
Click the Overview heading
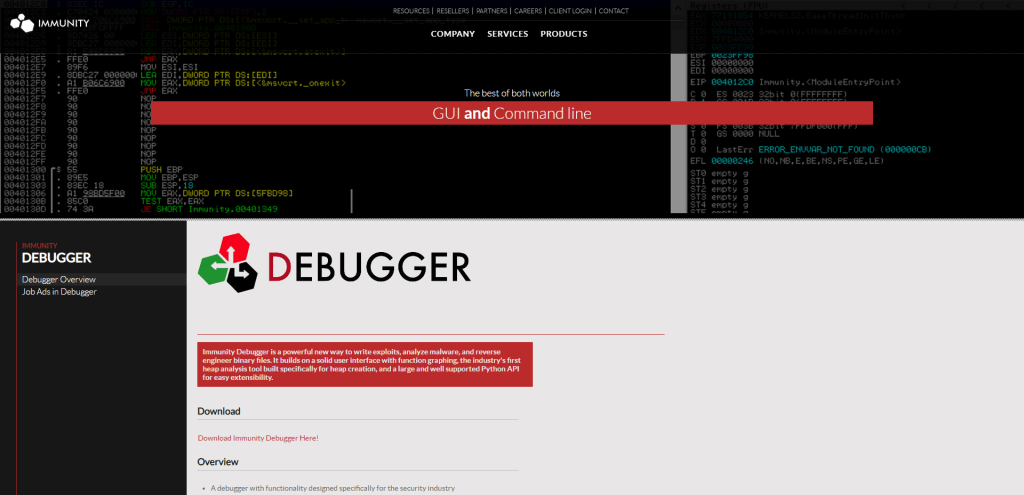pyautogui.click(x=217, y=462)
